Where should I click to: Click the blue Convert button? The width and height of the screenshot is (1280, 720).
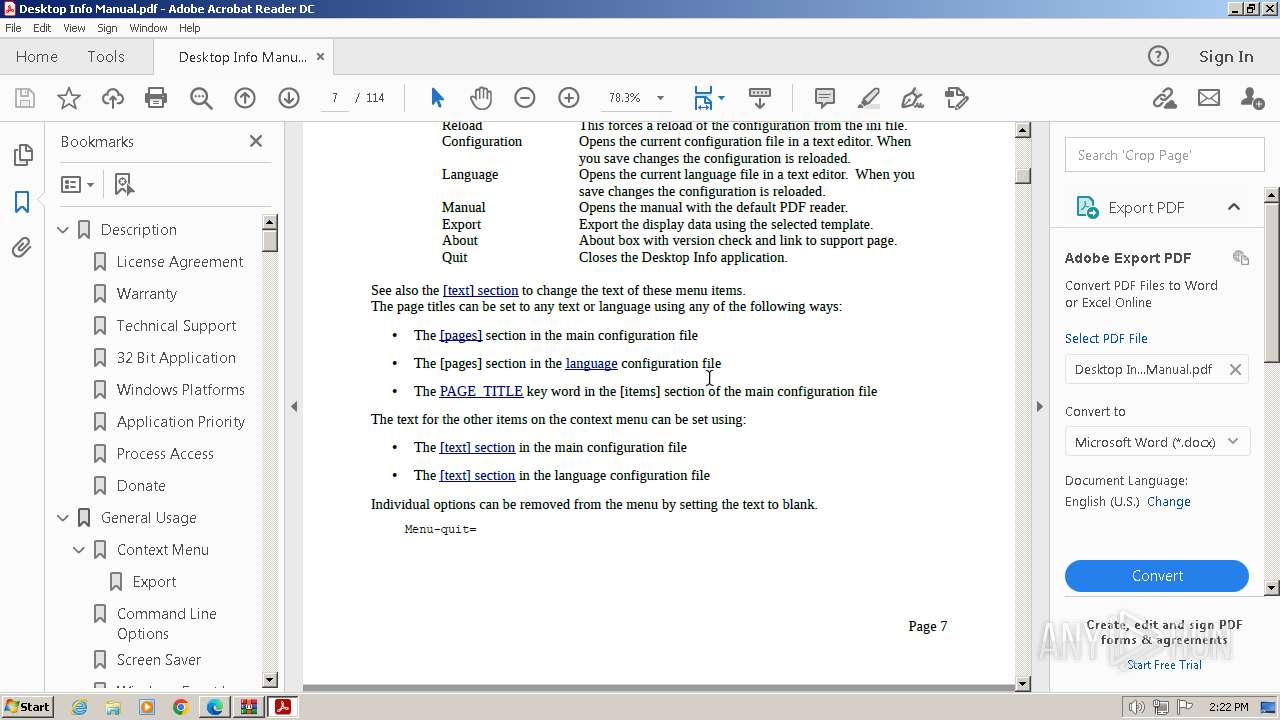coord(1157,576)
